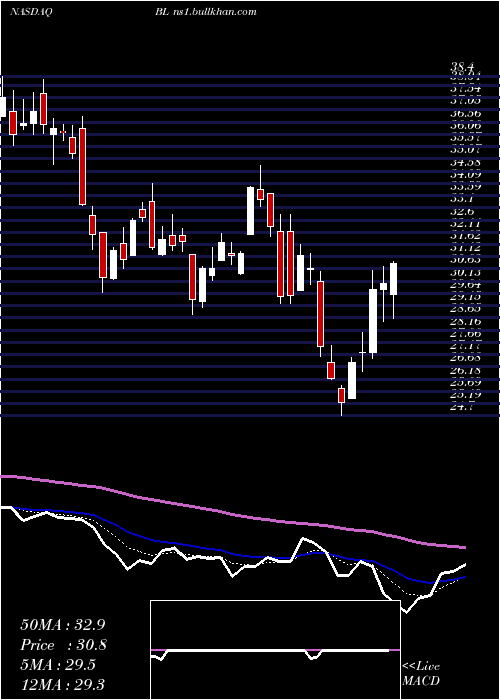500x700 pixels.
Task: Click the pink 50MA trend line
Action: 232,512
